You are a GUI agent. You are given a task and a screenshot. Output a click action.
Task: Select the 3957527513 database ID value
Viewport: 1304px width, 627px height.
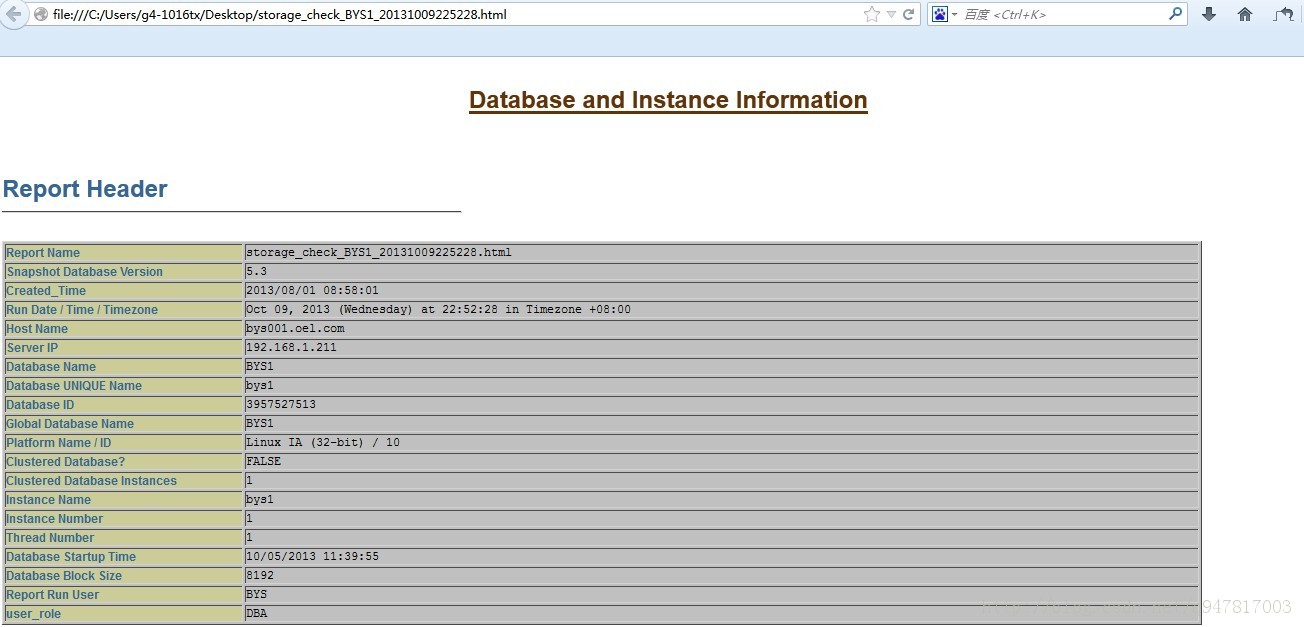pyautogui.click(x=281, y=405)
